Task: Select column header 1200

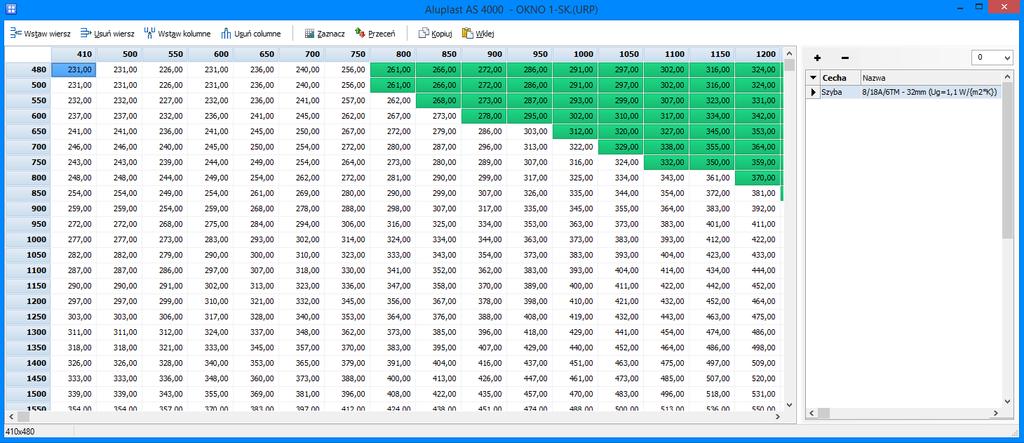Action: click(758, 54)
